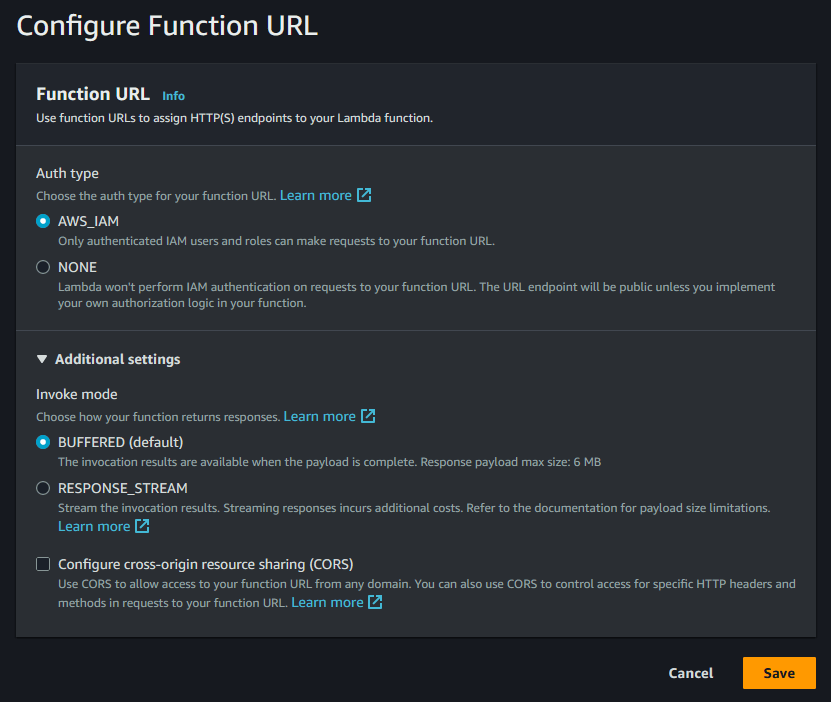Image resolution: width=831 pixels, height=702 pixels.
Task: Click Learn more in the CORS description
Action: 327,602
